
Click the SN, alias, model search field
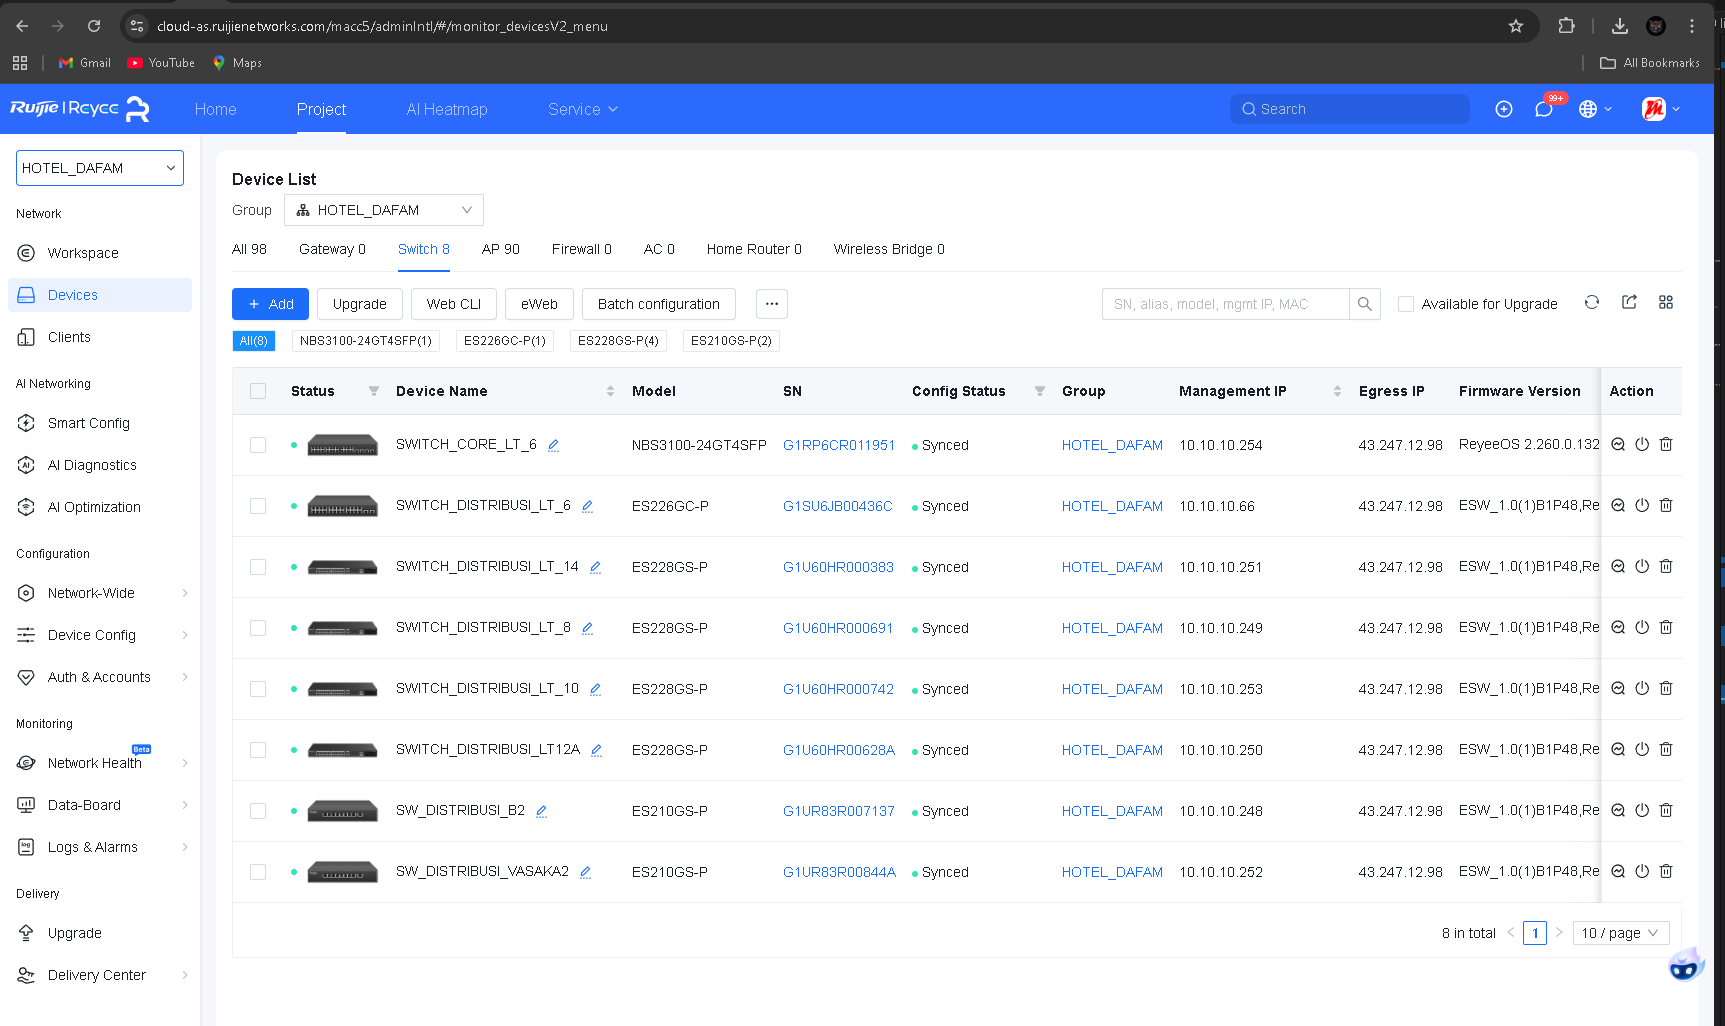pos(1225,304)
